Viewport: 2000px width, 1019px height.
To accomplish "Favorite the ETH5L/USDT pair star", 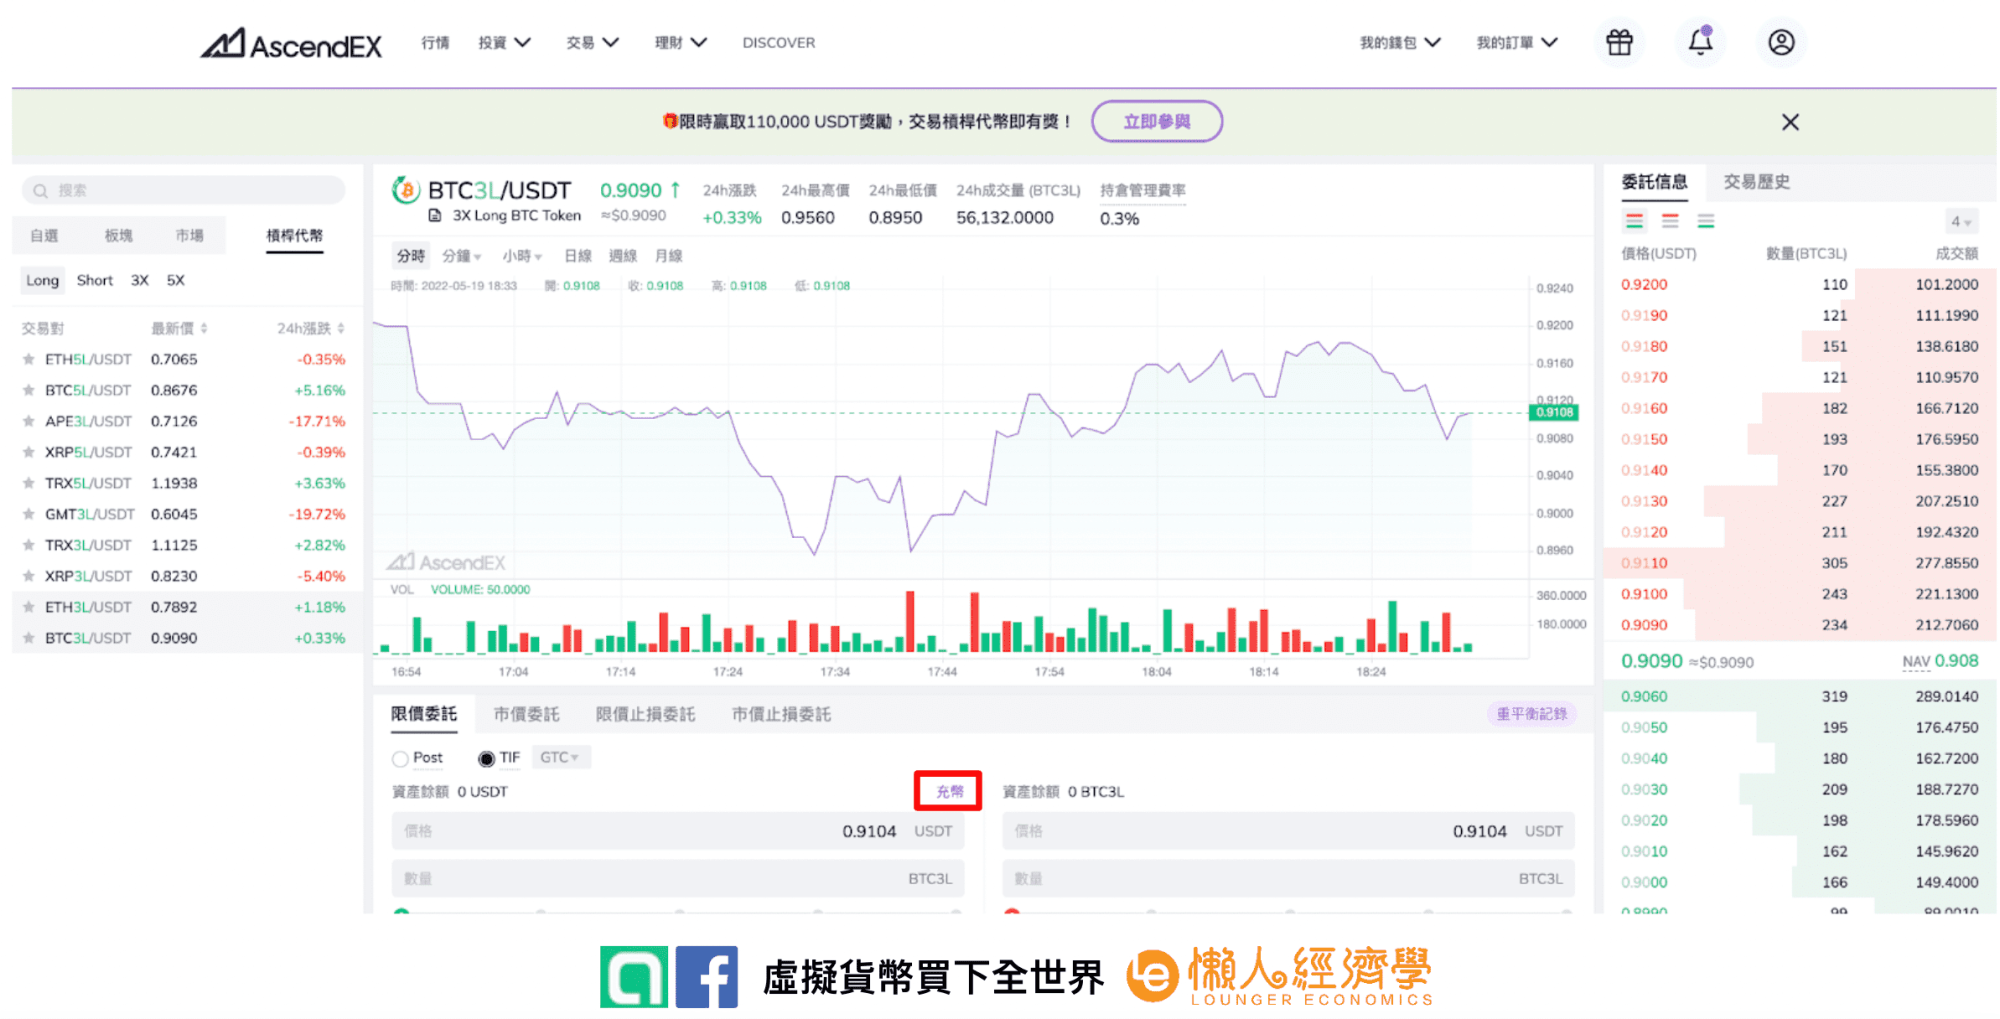I will [29, 359].
